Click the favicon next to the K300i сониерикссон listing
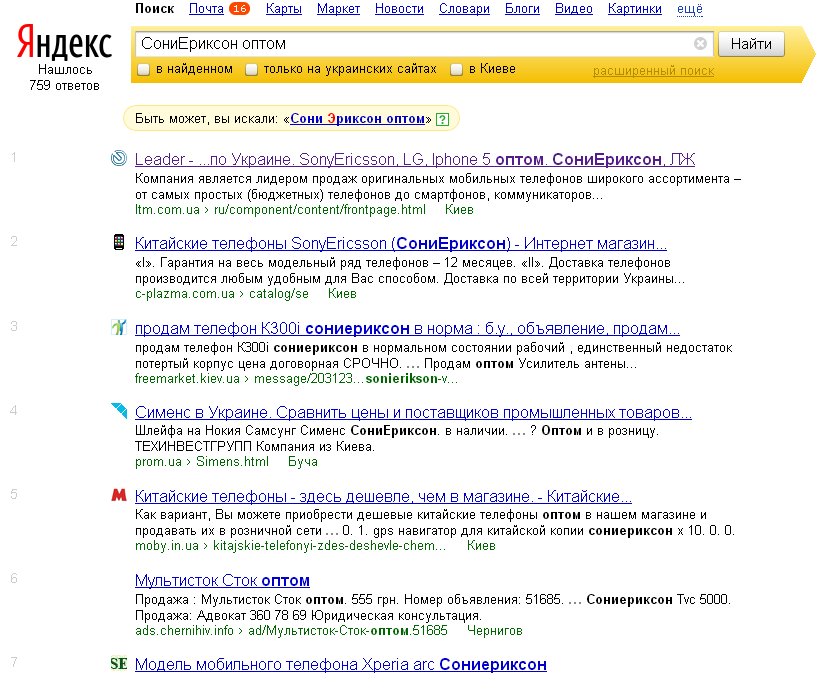Screen dimensions: 821x673 click(119, 329)
